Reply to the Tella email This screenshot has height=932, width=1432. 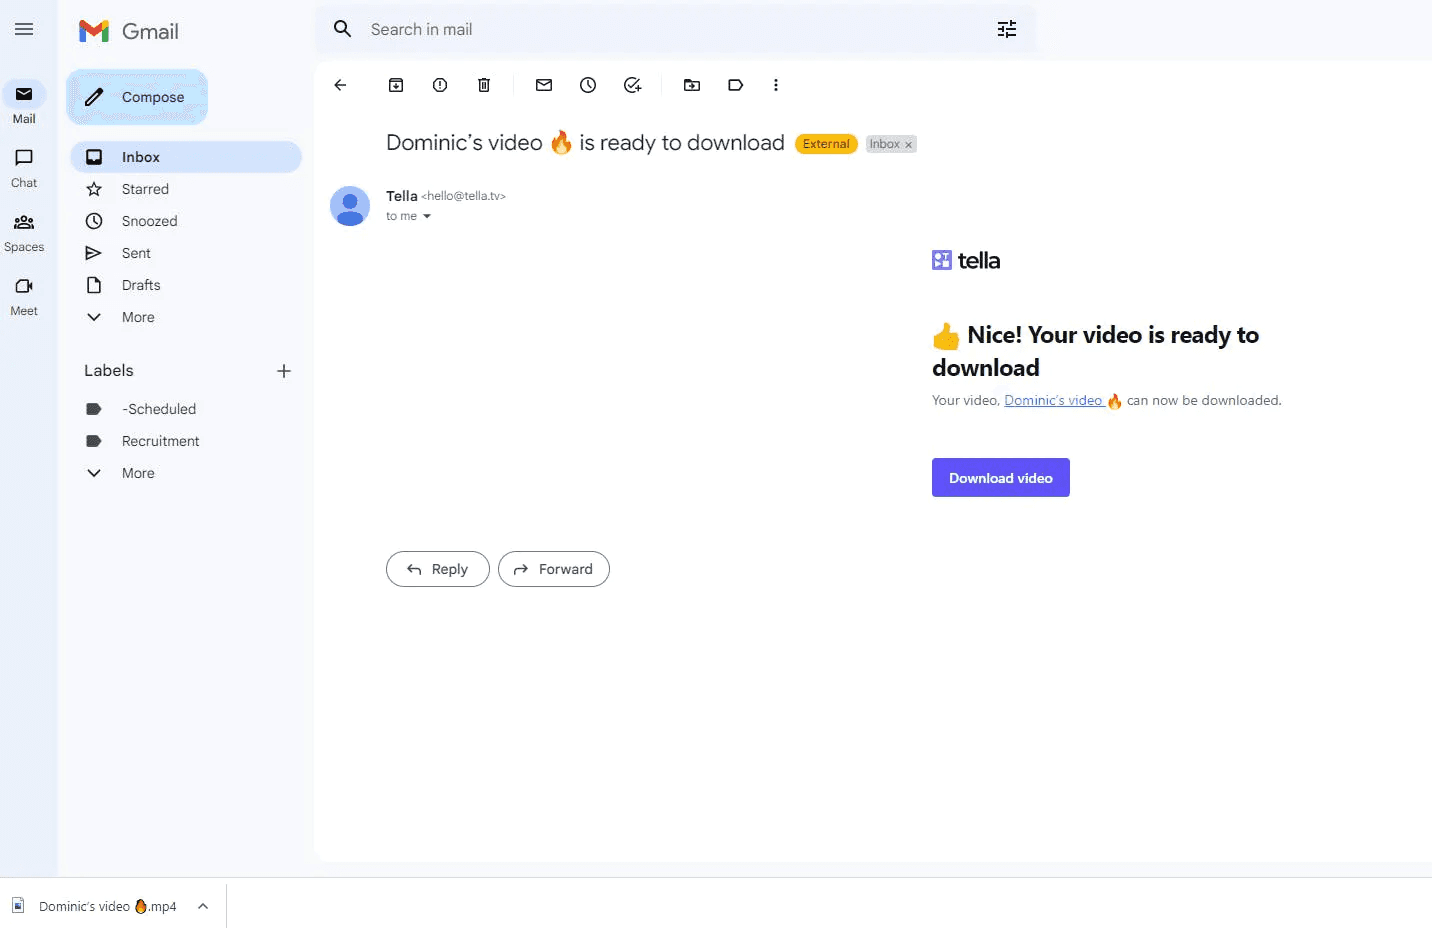pyautogui.click(x=438, y=569)
